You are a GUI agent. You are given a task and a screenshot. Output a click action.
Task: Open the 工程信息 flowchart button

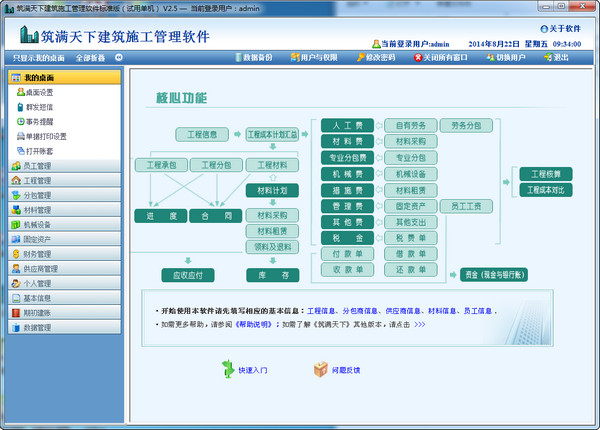(x=202, y=134)
